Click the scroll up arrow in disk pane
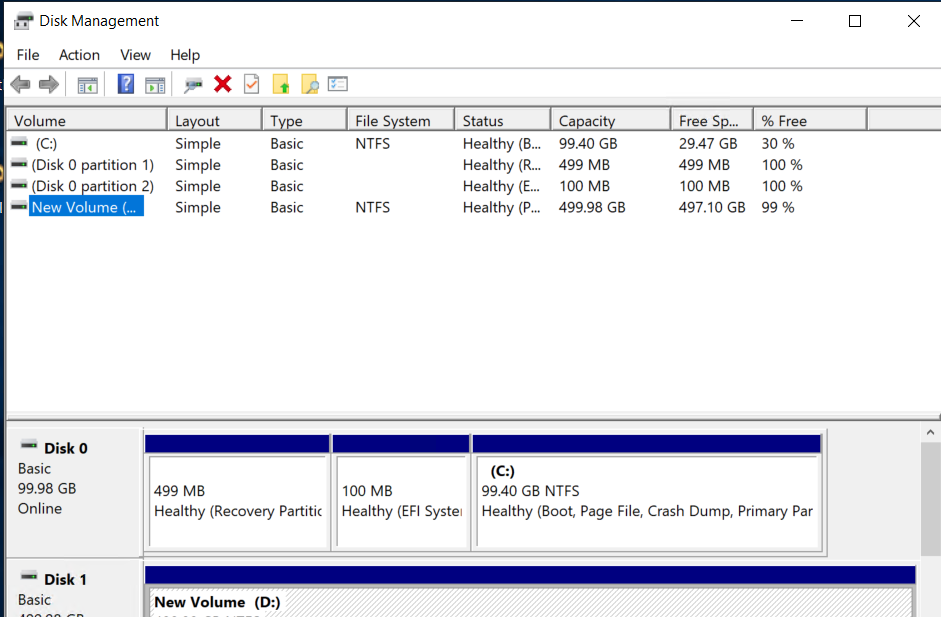Image resolution: width=941 pixels, height=617 pixels. pyautogui.click(x=930, y=432)
